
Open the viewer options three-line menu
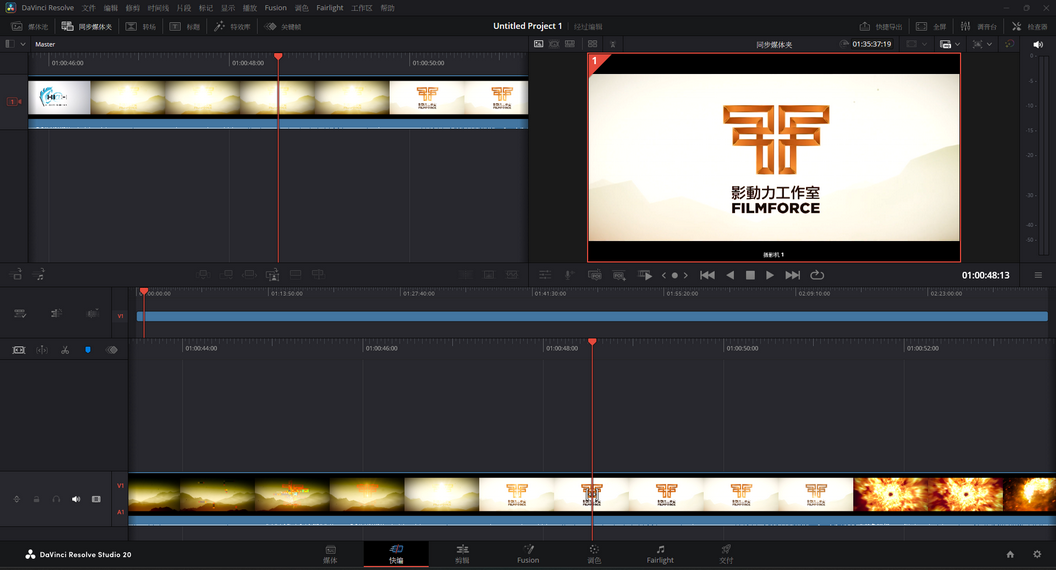pos(1038,275)
